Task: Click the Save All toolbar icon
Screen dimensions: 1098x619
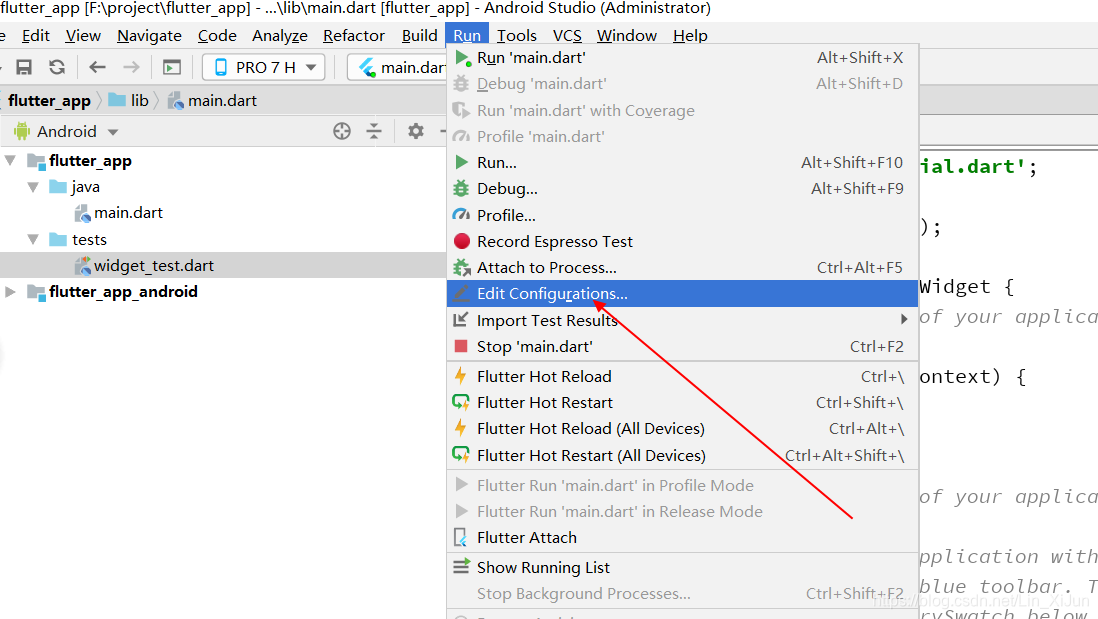Action: click(24, 67)
